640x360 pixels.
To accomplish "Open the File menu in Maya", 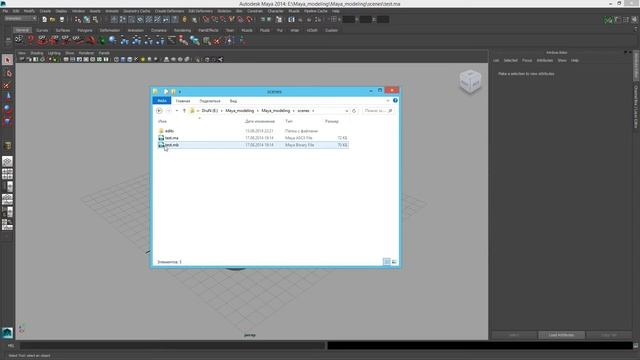I will click(x=5, y=11).
